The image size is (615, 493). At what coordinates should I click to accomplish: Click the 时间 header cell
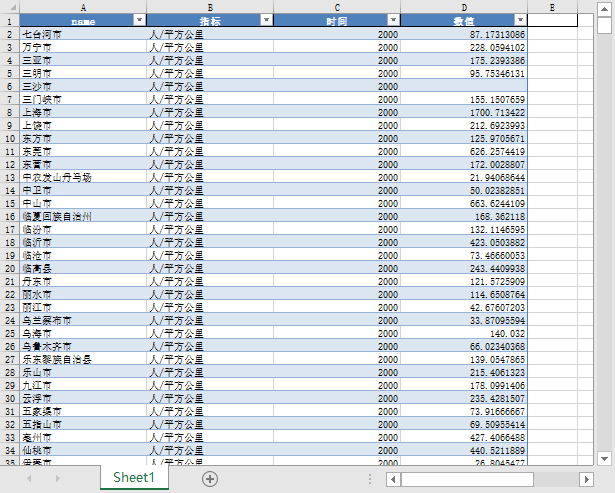(x=337, y=20)
